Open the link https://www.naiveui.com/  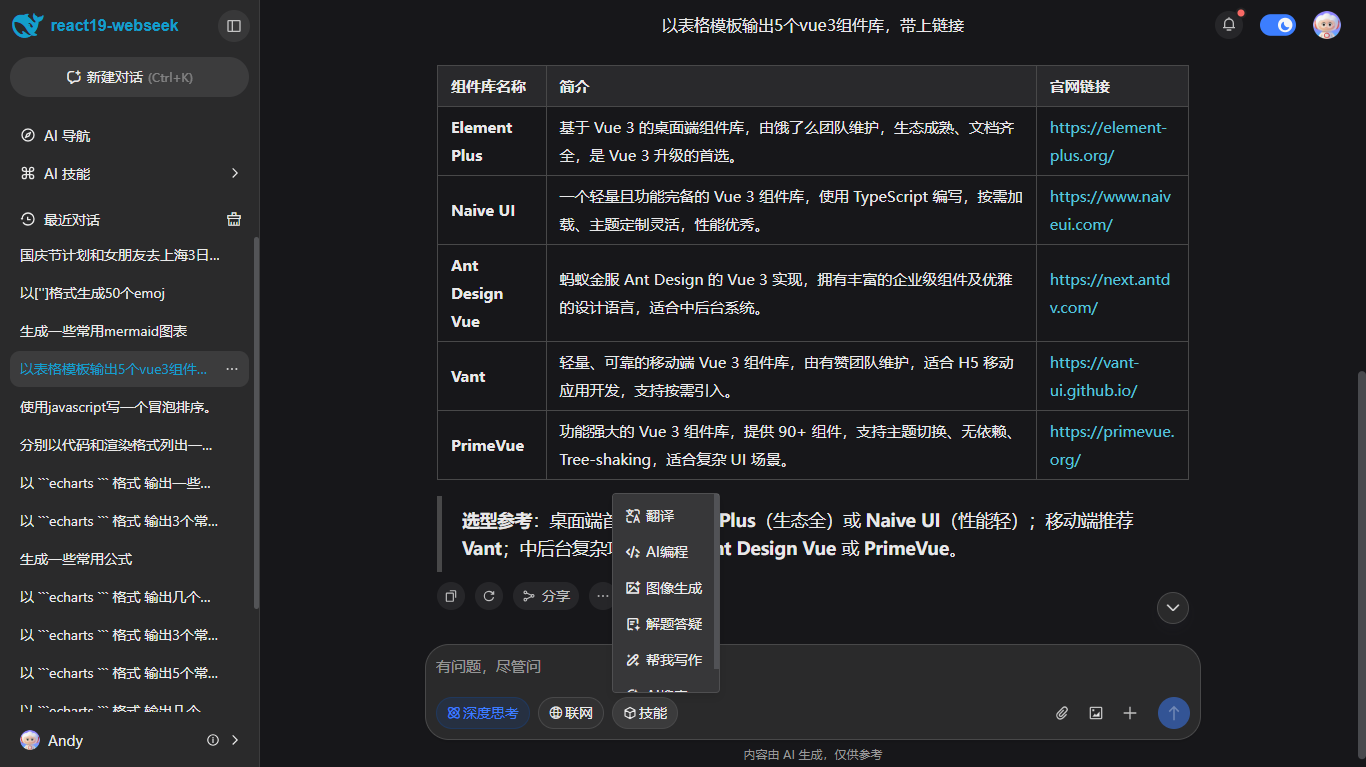point(1110,210)
